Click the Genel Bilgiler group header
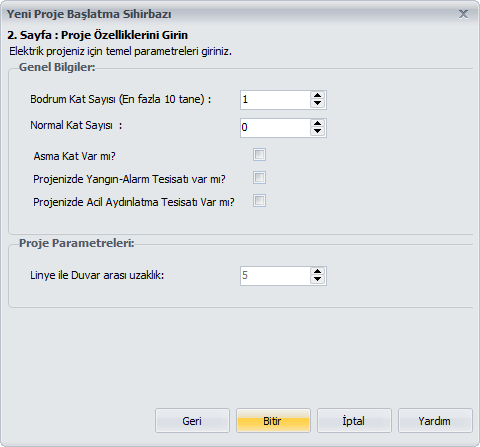This screenshot has height=447, width=480. click(57, 67)
